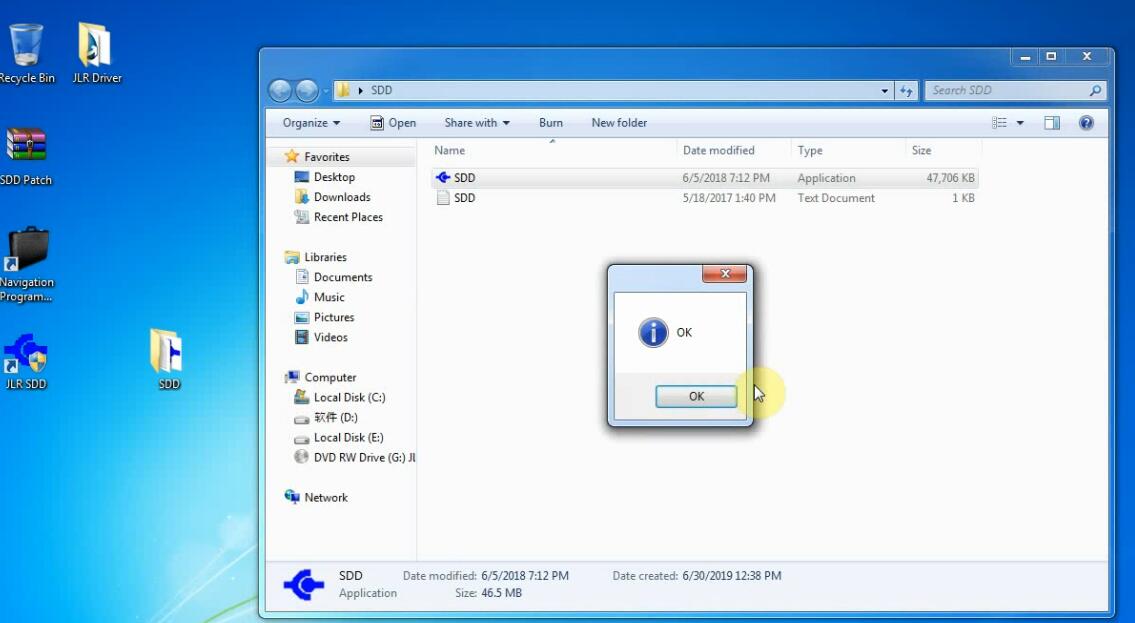Expand the address bar breadcrumb arrow before SDD
The image size is (1135, 623).
360,90
